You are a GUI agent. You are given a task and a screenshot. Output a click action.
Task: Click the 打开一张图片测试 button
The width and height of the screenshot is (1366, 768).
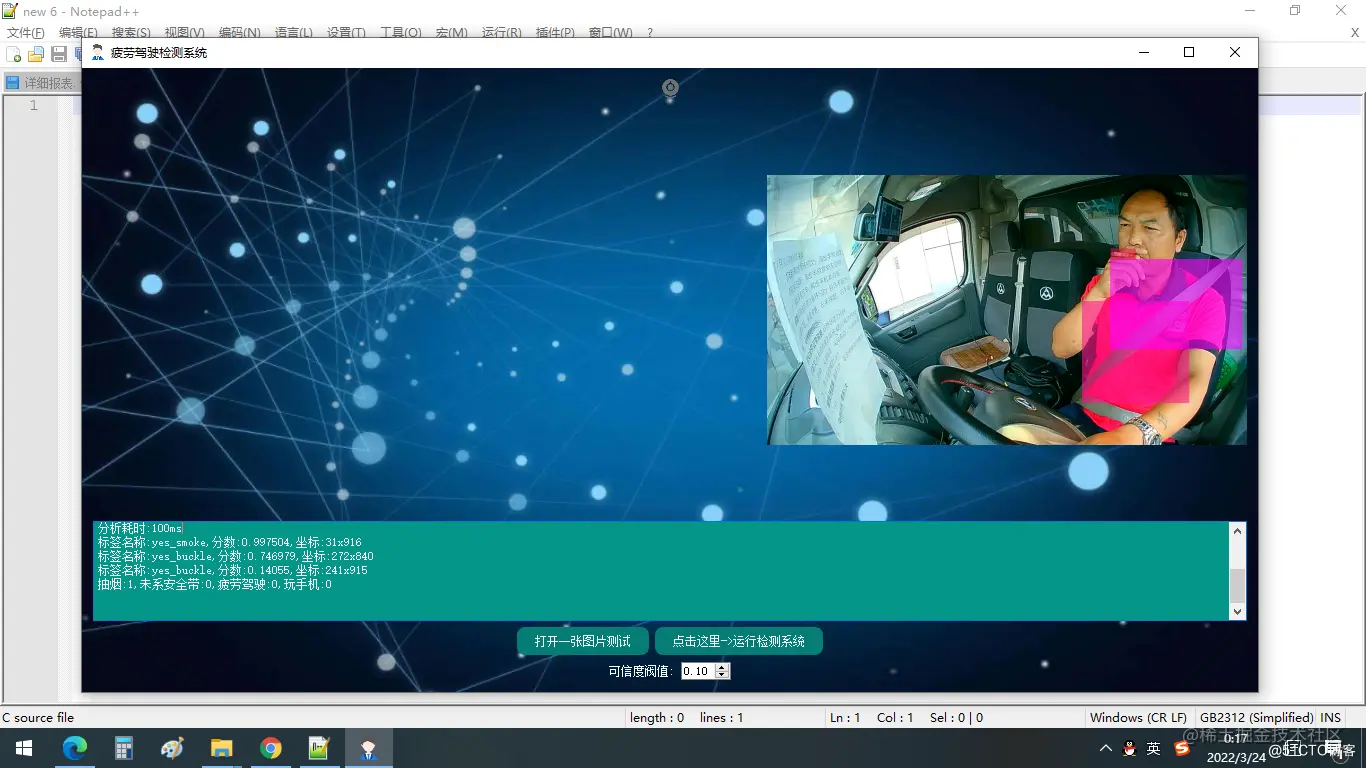point(583,641)
